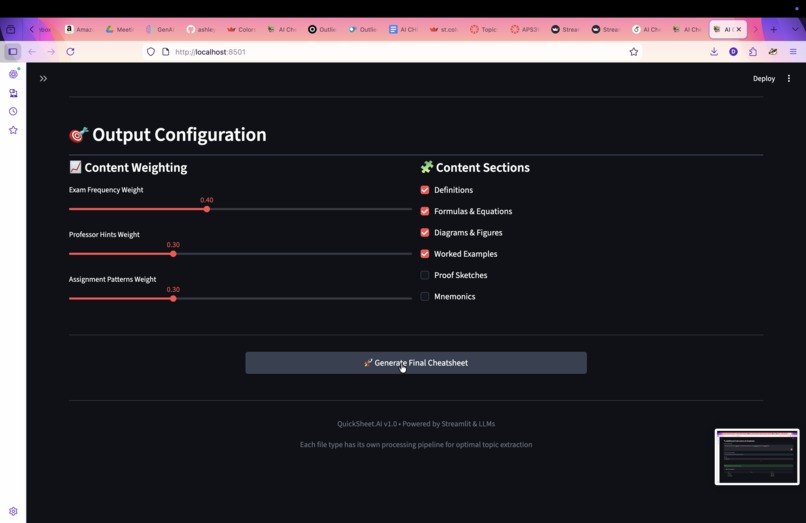Viewport: 806px width, 523px height.
Task: Click the 0.40 slider value label
Action: pos(207,200)
